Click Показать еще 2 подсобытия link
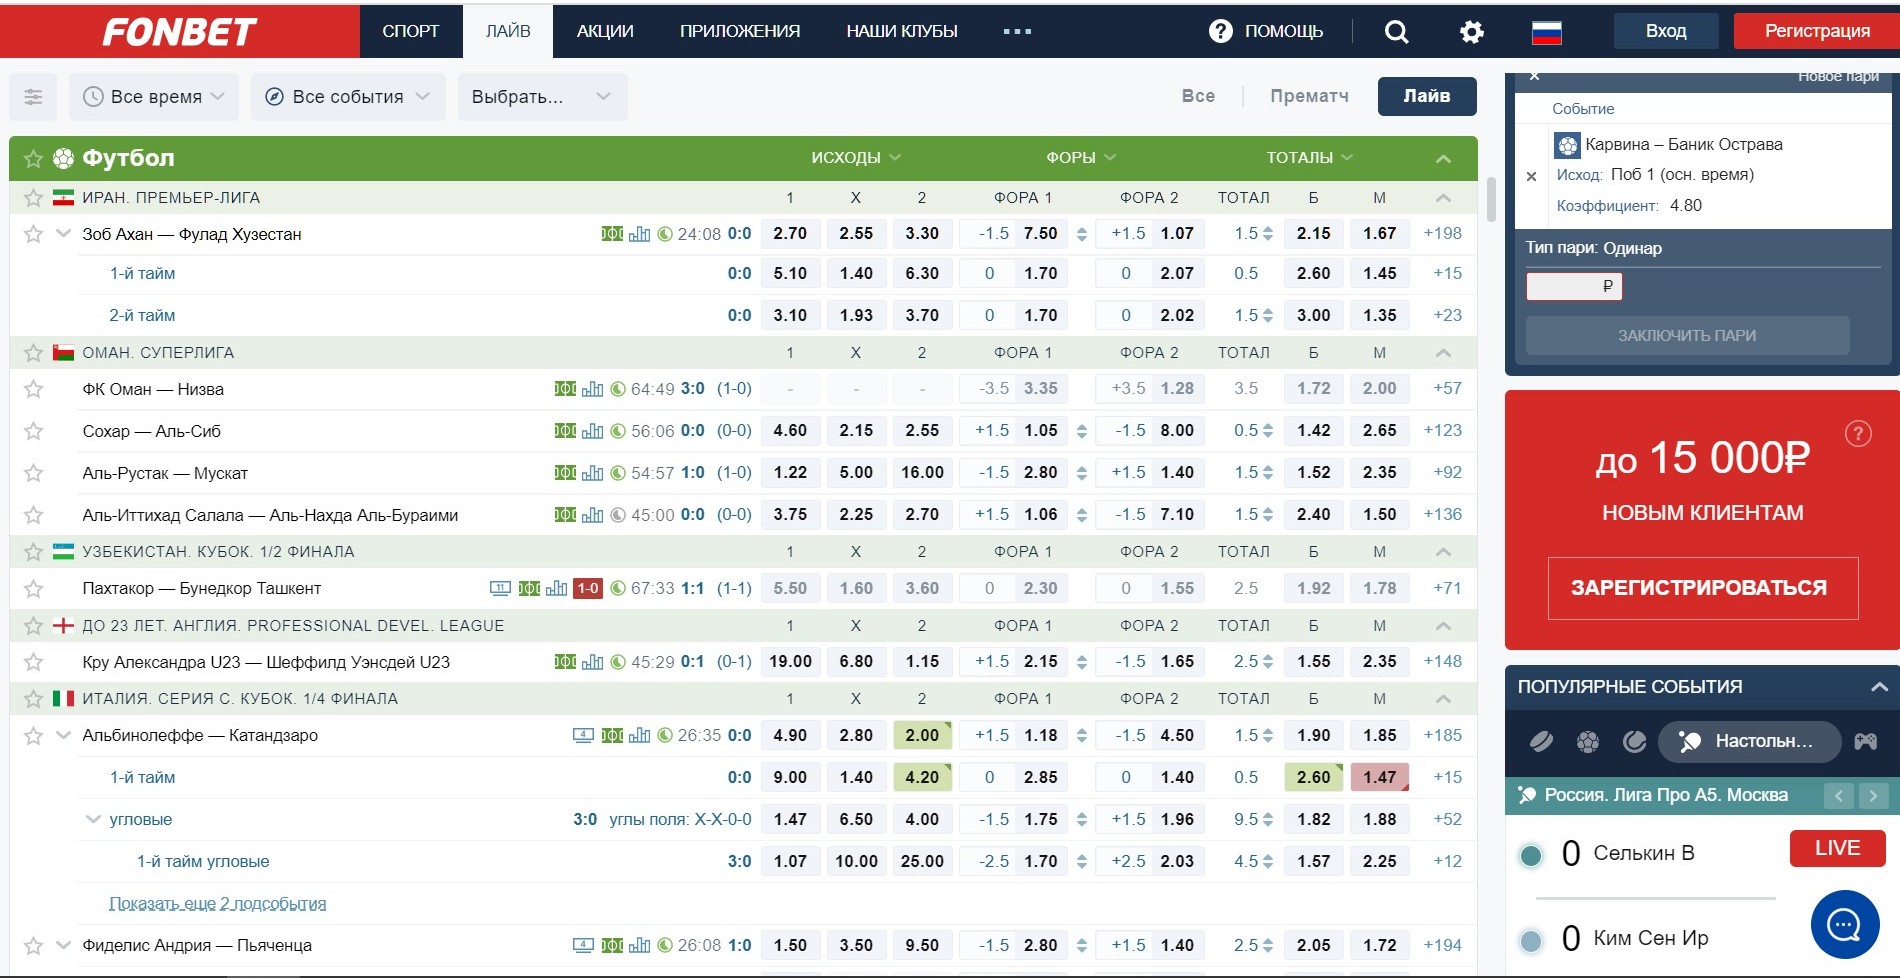Image resolution: width=1900 pixels, height=978 pixels. pos(218,904)
